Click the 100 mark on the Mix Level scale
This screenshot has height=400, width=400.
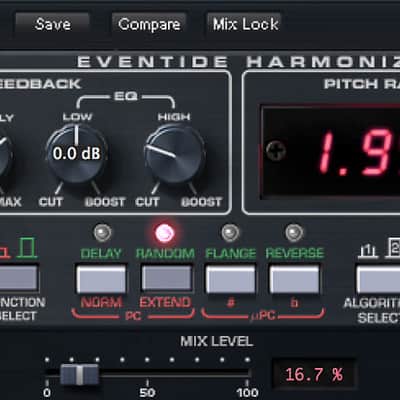click(x=247, y=392)
